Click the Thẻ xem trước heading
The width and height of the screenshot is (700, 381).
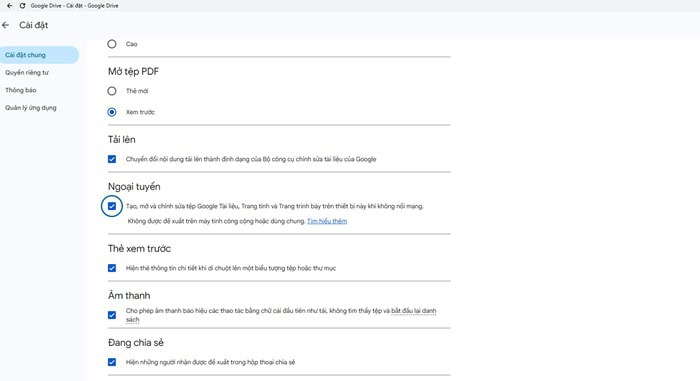[x=139, y=249]
